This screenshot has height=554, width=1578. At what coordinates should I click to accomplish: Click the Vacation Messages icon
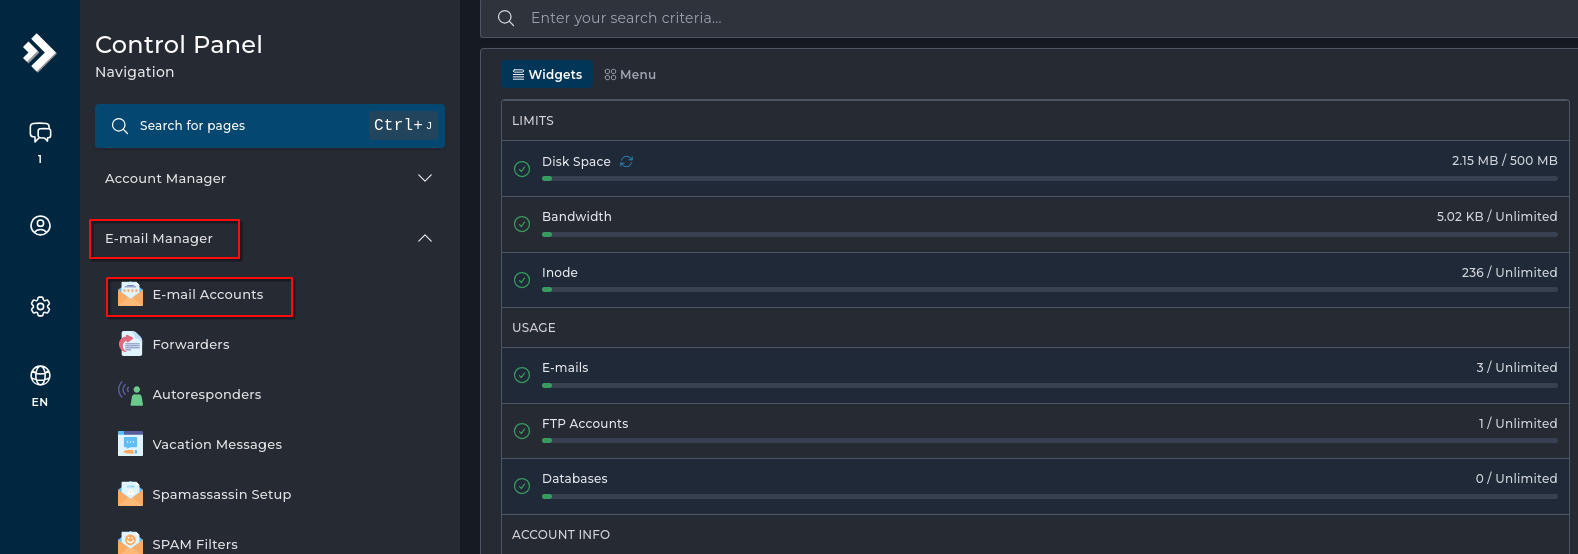pyautogui.click(x=130, y=444)
